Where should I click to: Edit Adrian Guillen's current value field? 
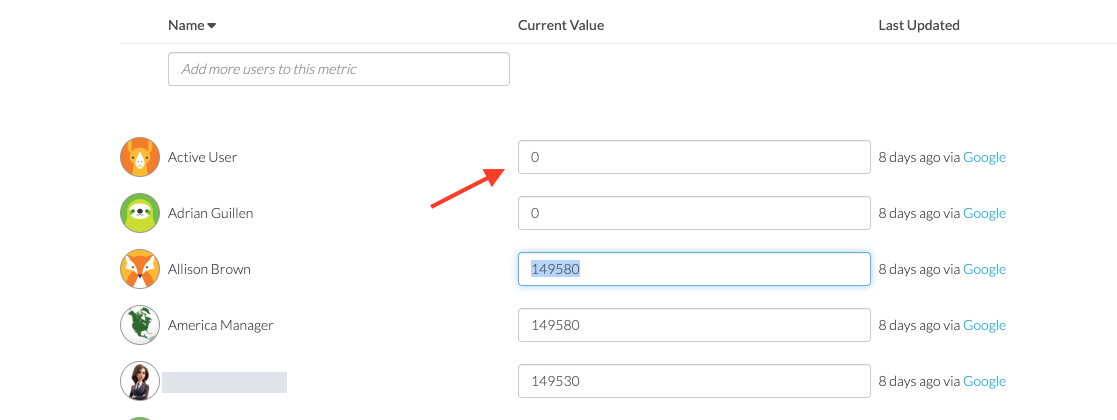tap(694, 213)
